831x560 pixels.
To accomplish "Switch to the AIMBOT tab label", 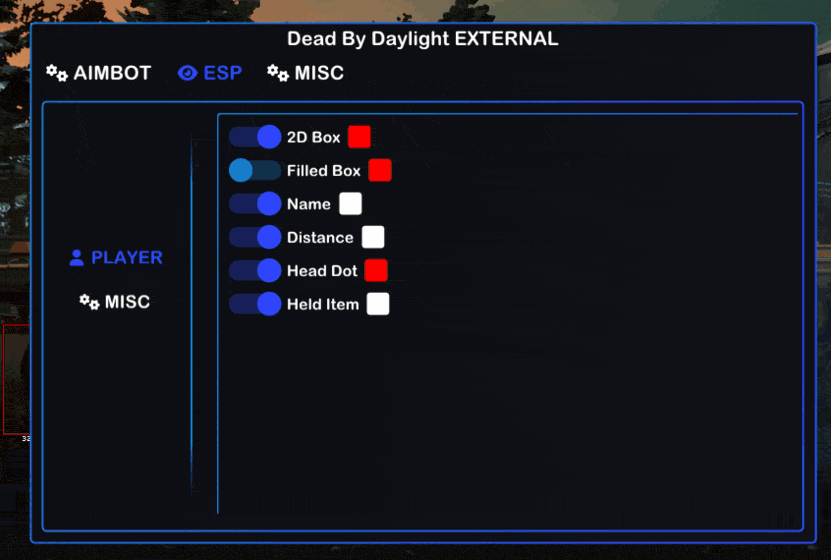I will click(x=112, y=73).
